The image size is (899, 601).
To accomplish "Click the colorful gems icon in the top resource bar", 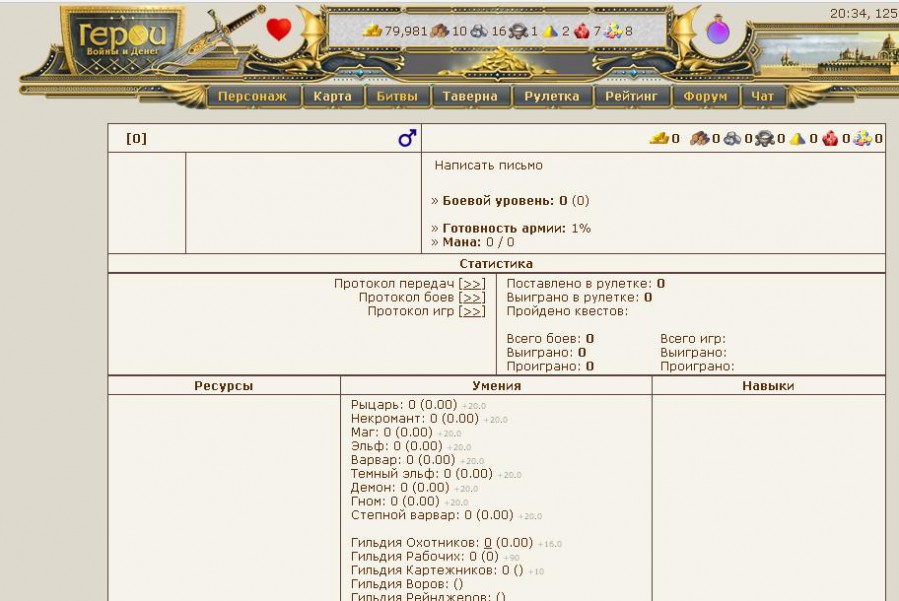I will [613, 31].
